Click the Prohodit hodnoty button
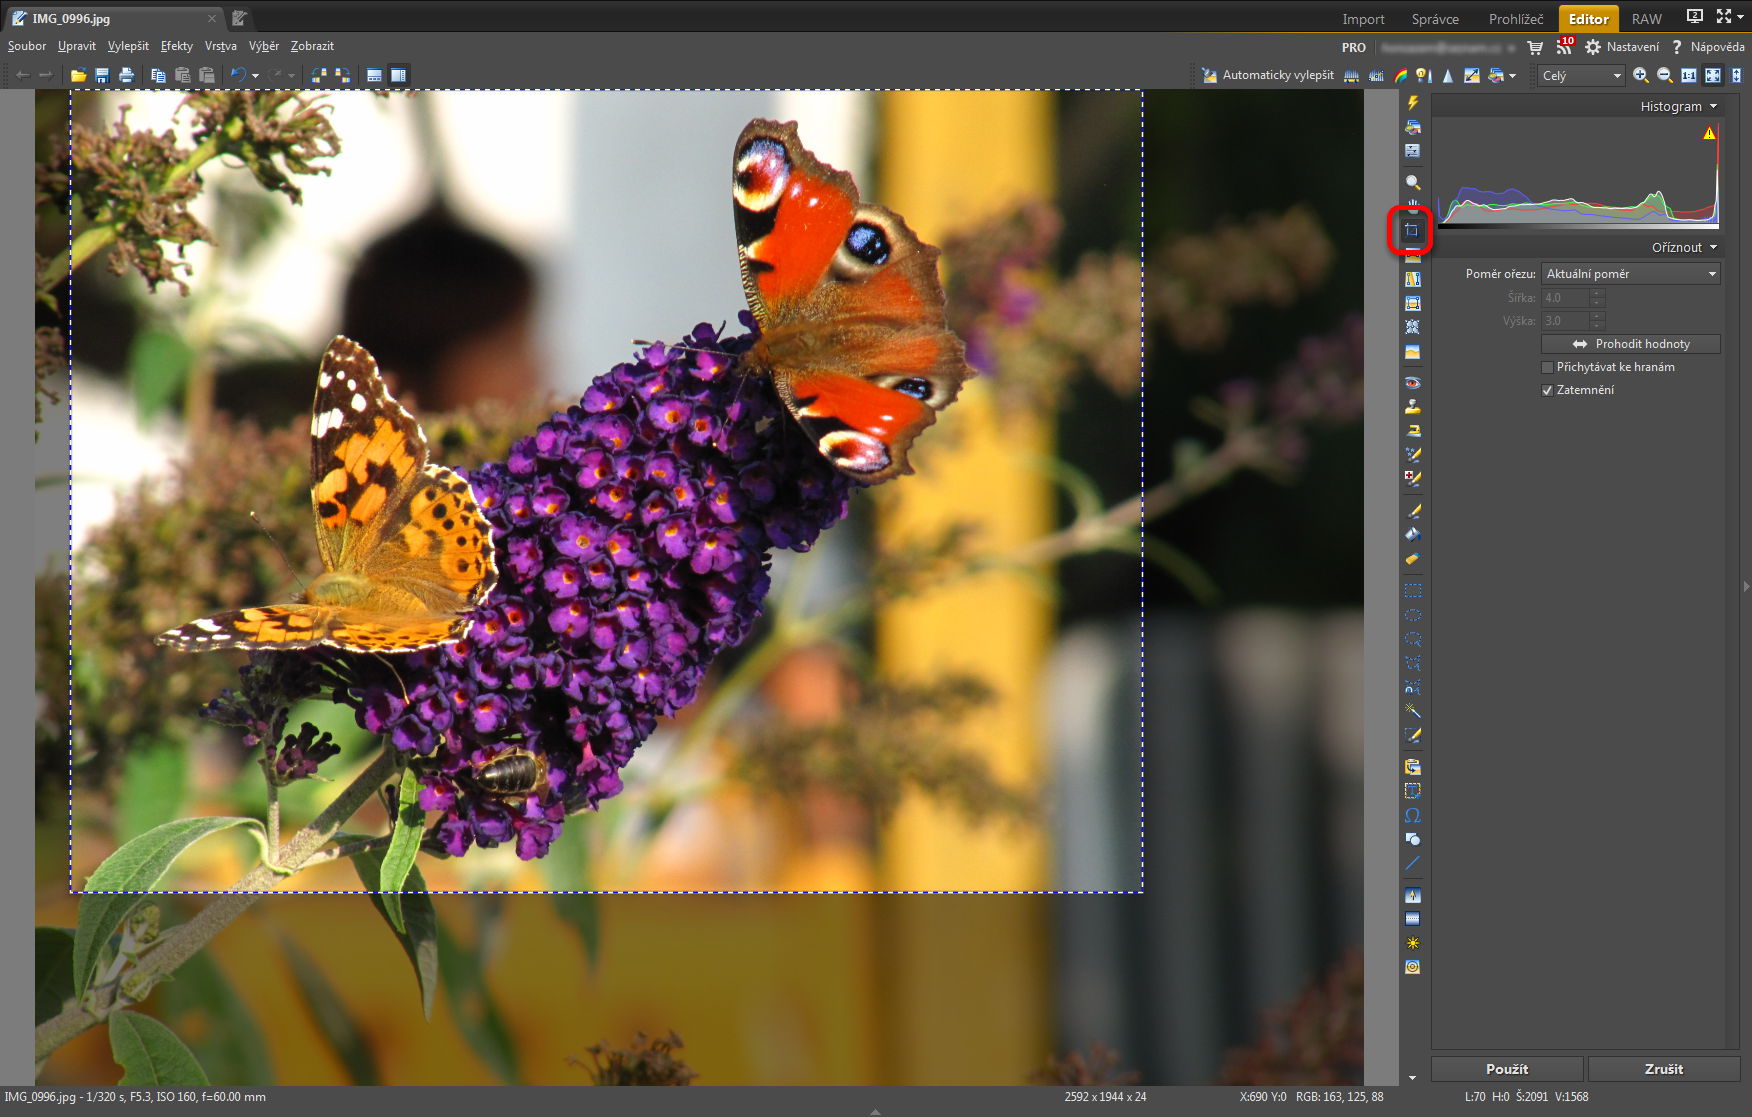Viewport: 1752px width, 1117px height. click(x=1630, y=344)
